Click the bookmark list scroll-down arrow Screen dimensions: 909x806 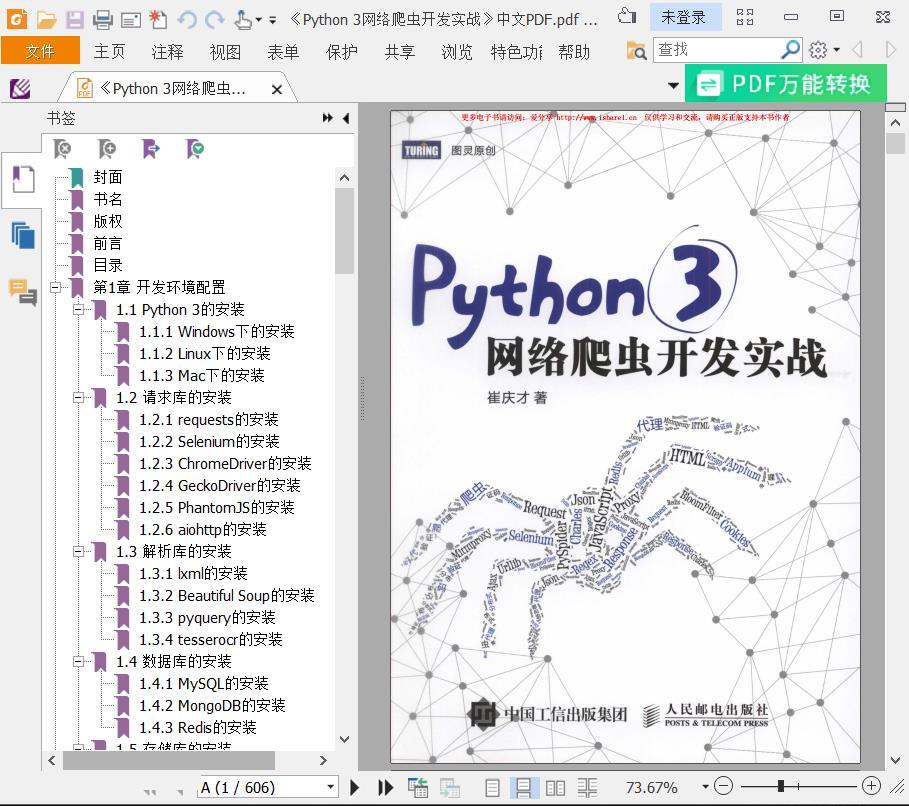tap(344, 739)
